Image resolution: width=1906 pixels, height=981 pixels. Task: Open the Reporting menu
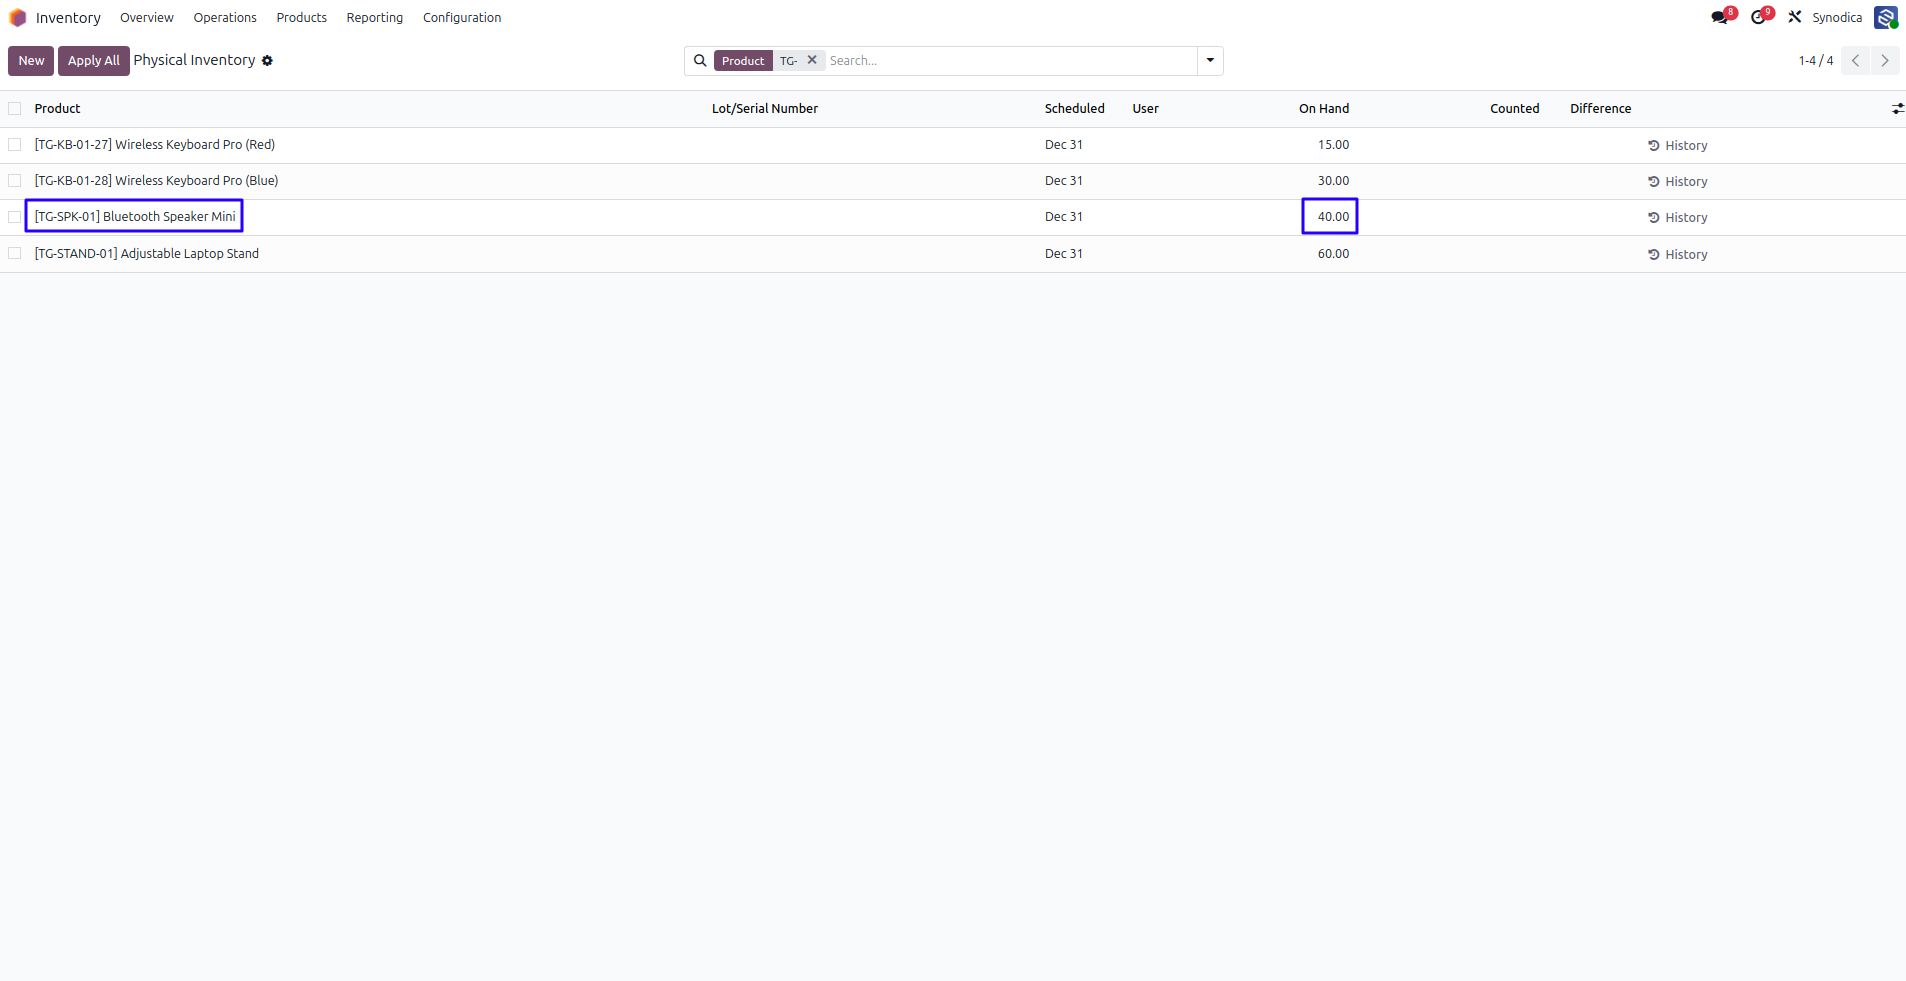point(375,18)
